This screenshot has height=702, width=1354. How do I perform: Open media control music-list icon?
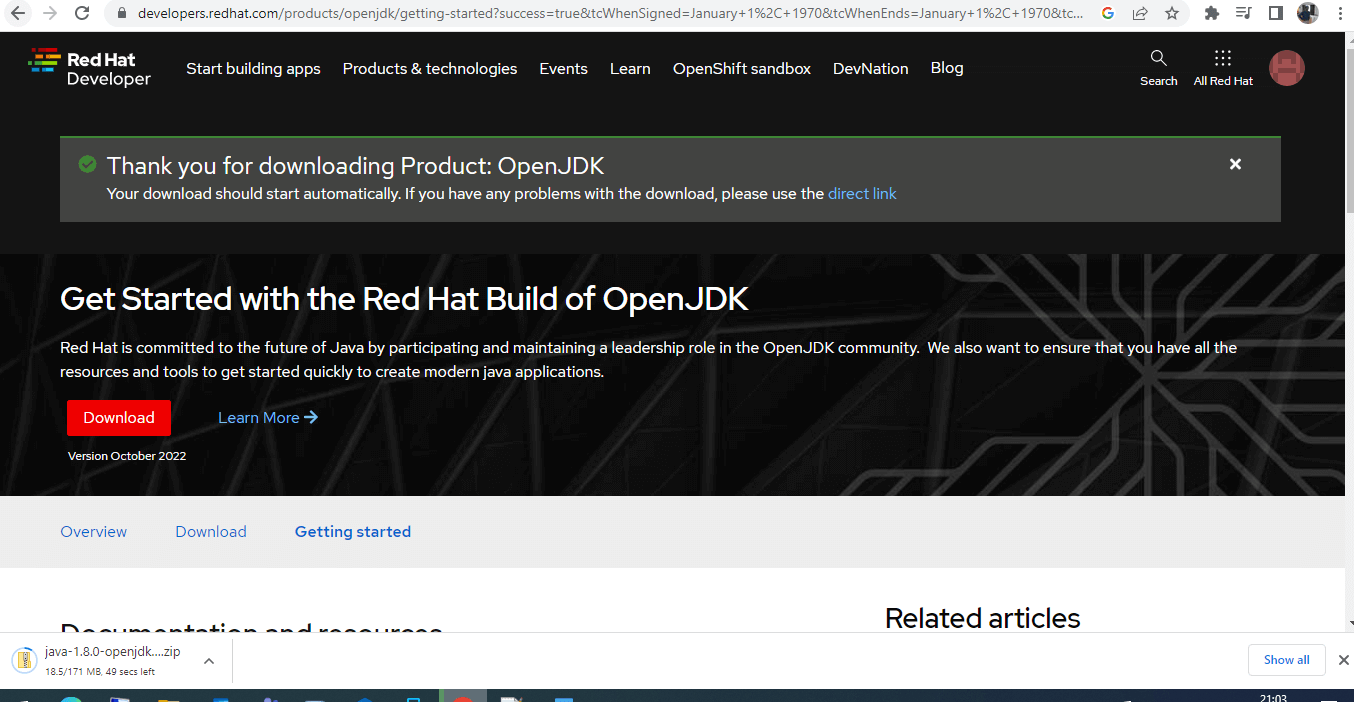(x=1244, y=14)
